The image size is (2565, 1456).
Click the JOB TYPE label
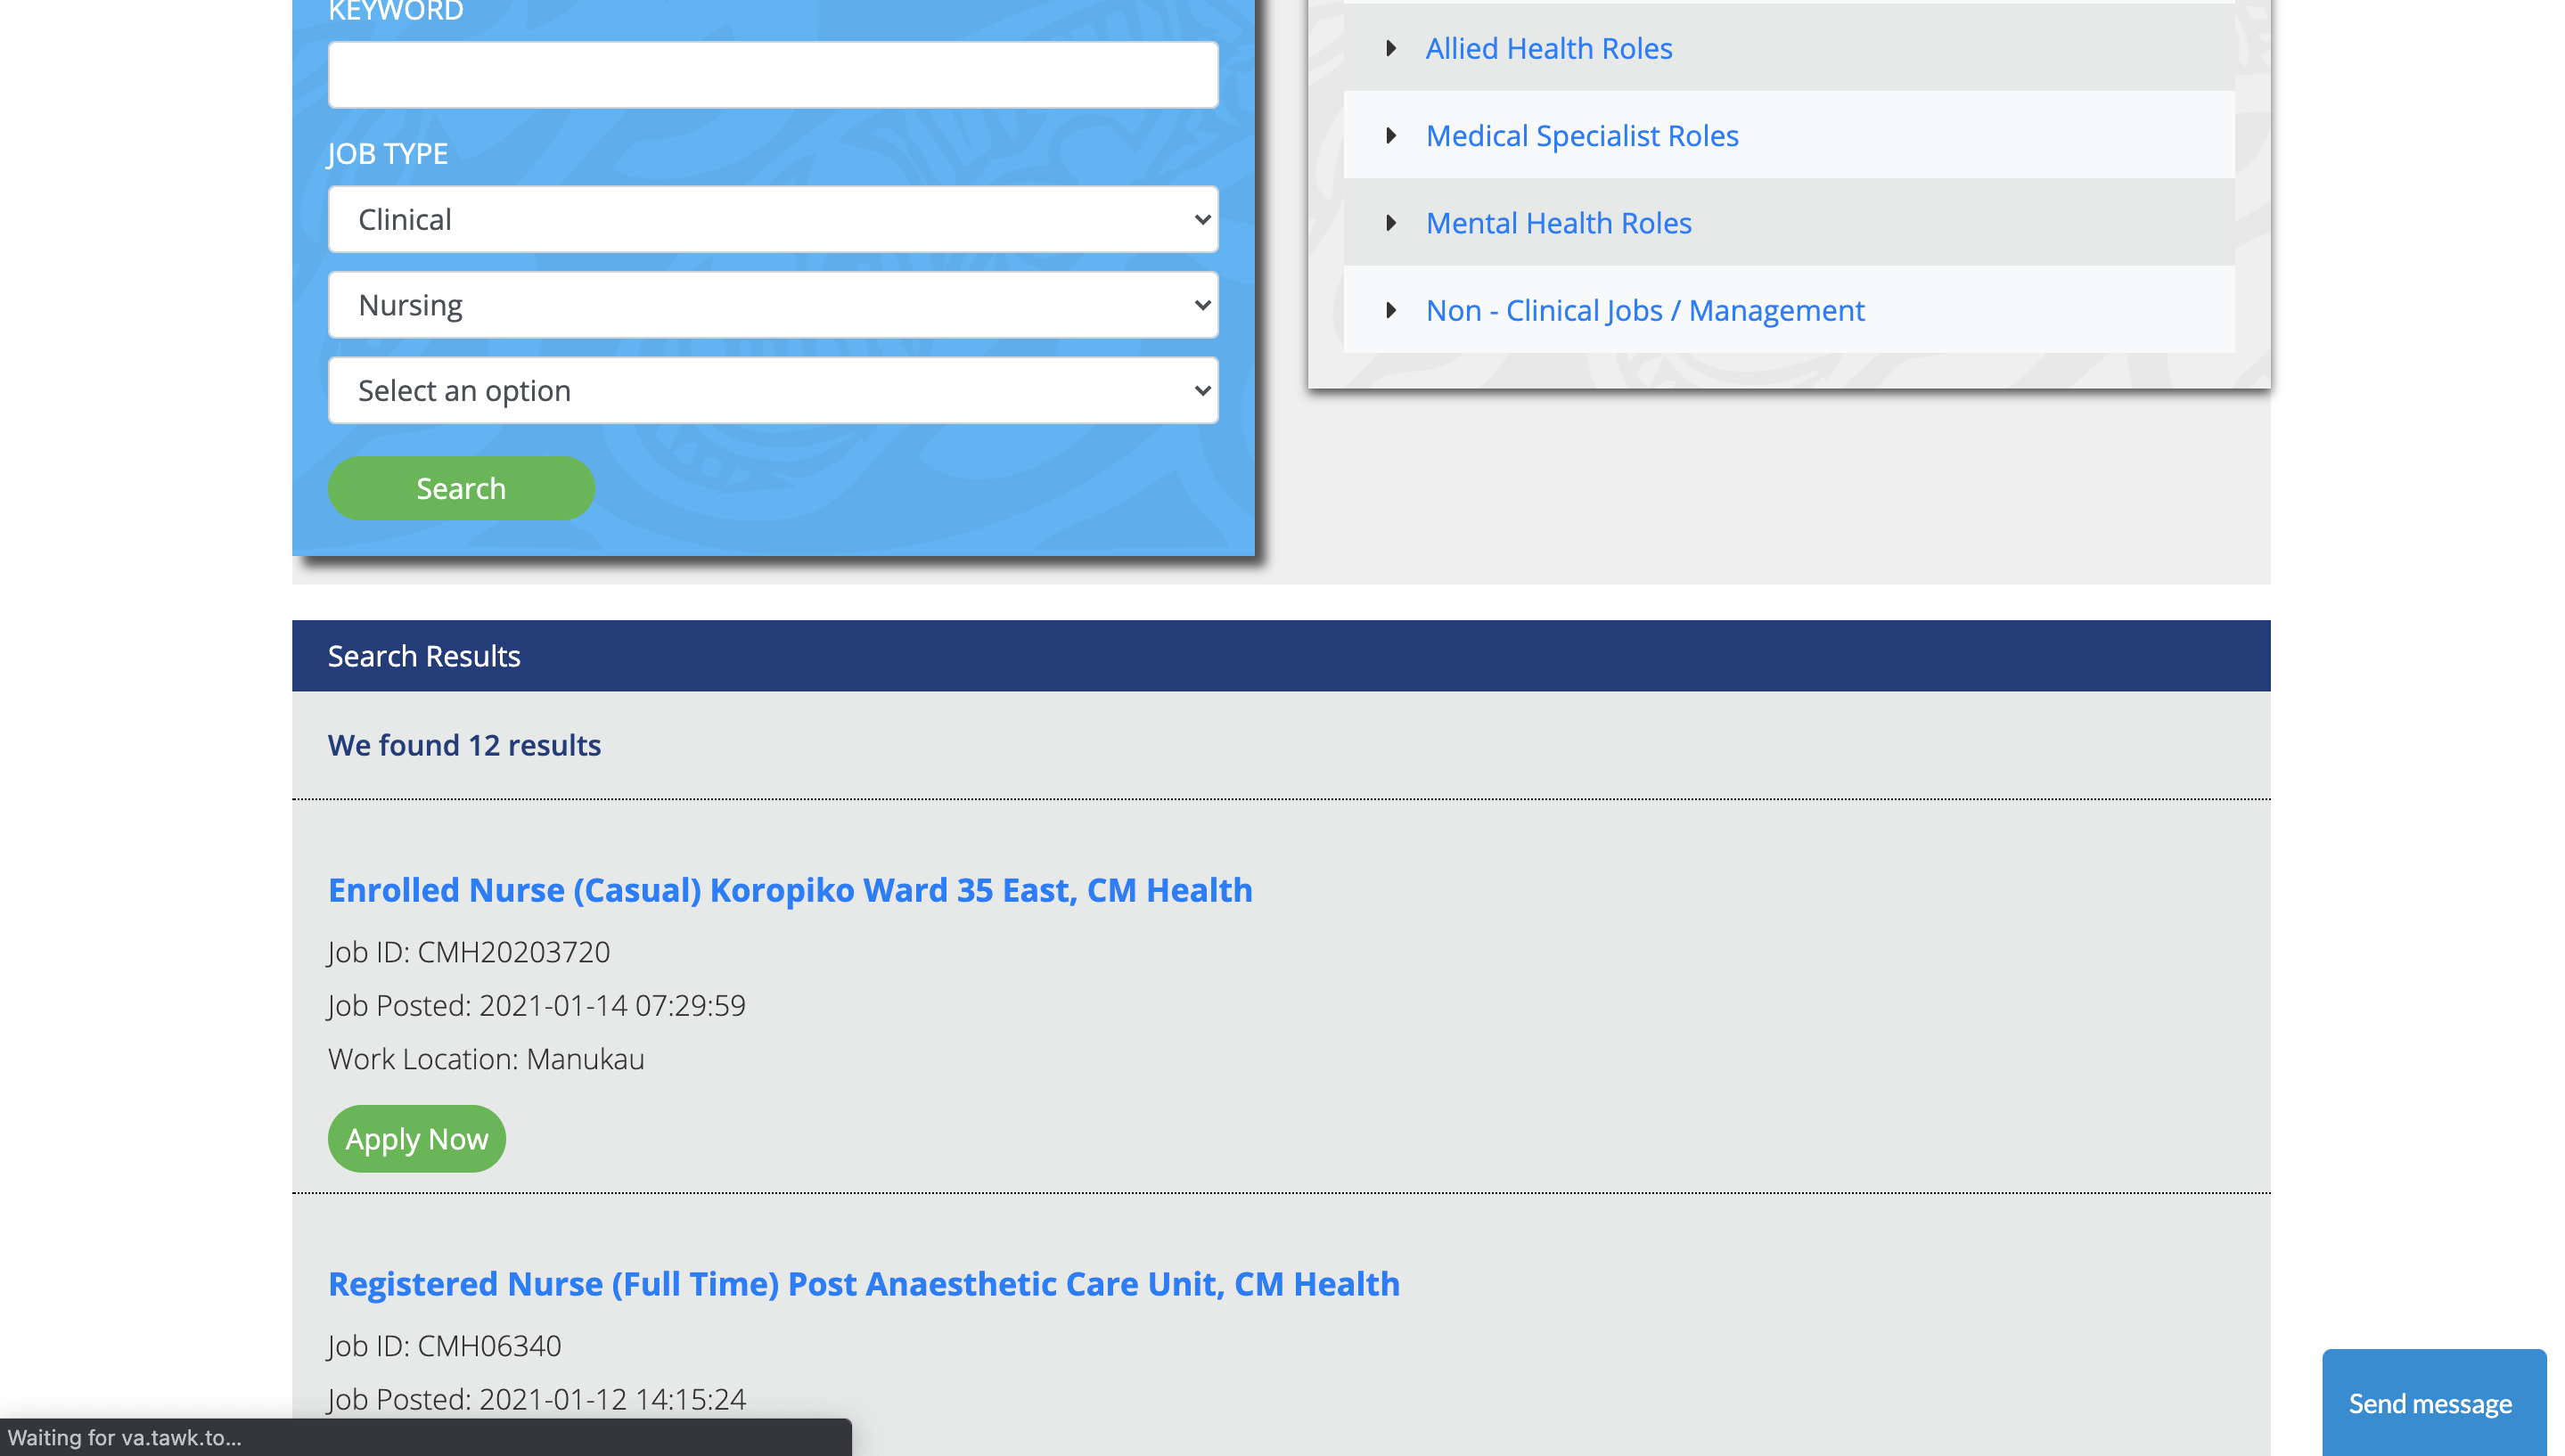point(388,153)
